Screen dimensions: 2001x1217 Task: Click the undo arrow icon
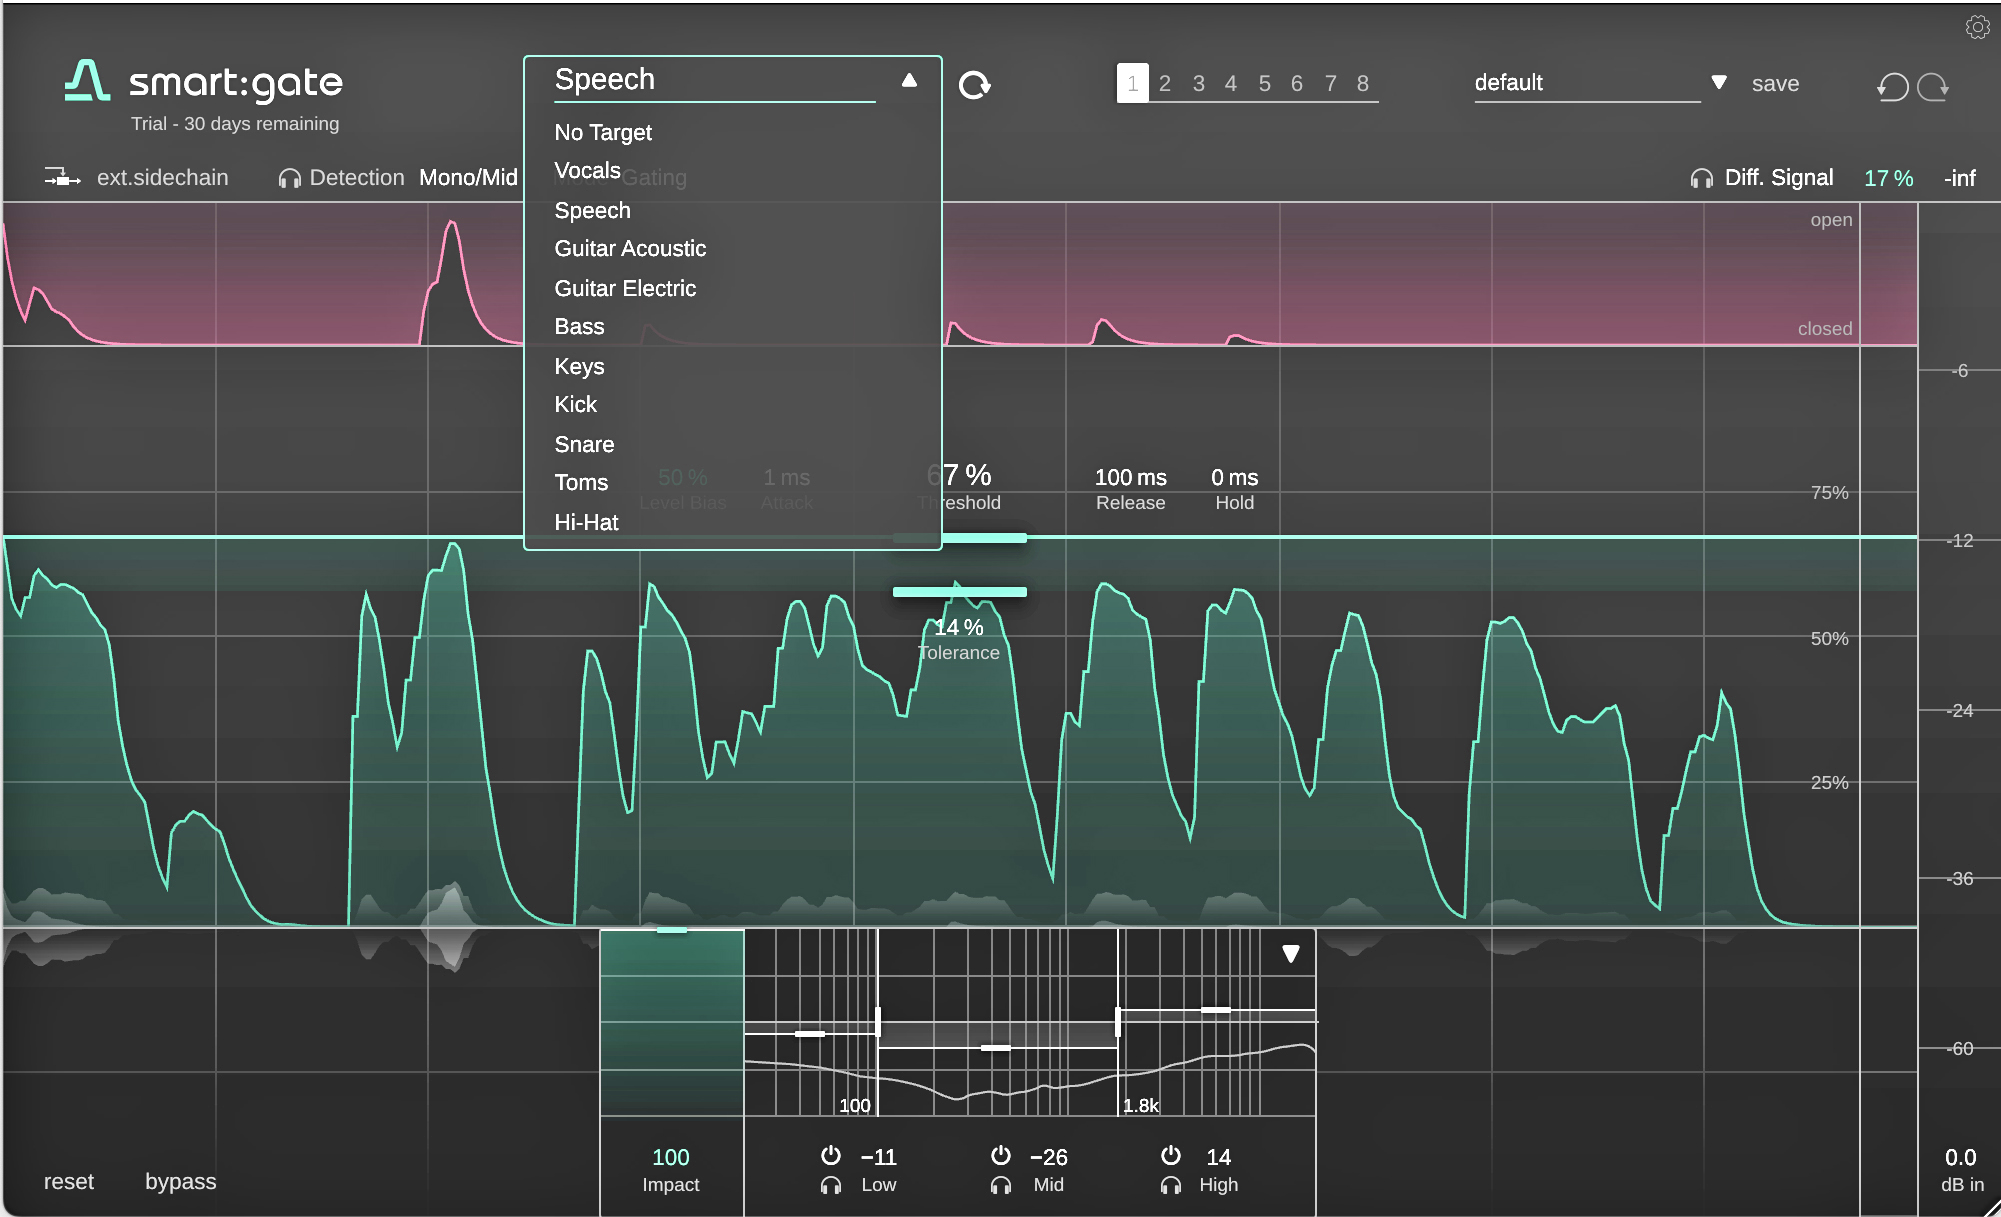tap(1892, 87)
